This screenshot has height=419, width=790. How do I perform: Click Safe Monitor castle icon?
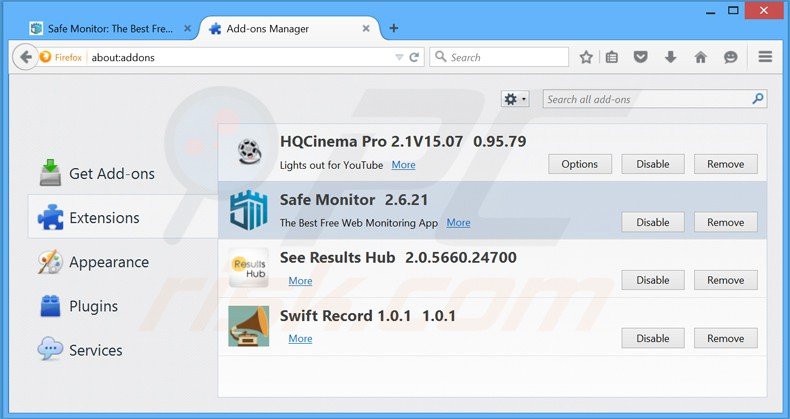pos(249,210)
